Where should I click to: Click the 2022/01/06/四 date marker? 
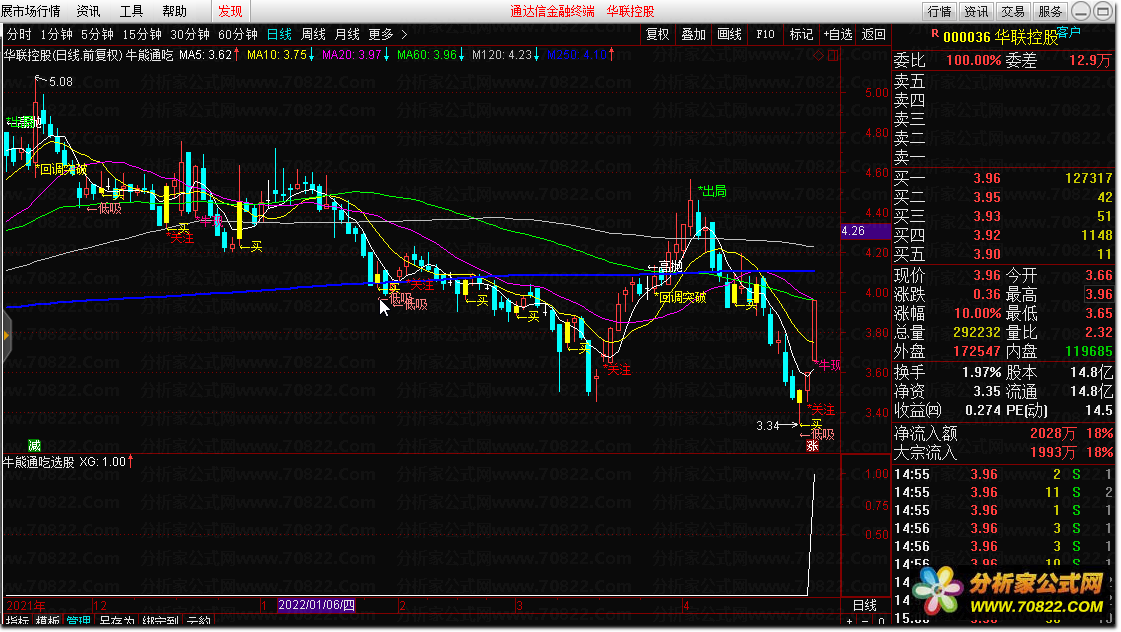(x=316, y=606)
